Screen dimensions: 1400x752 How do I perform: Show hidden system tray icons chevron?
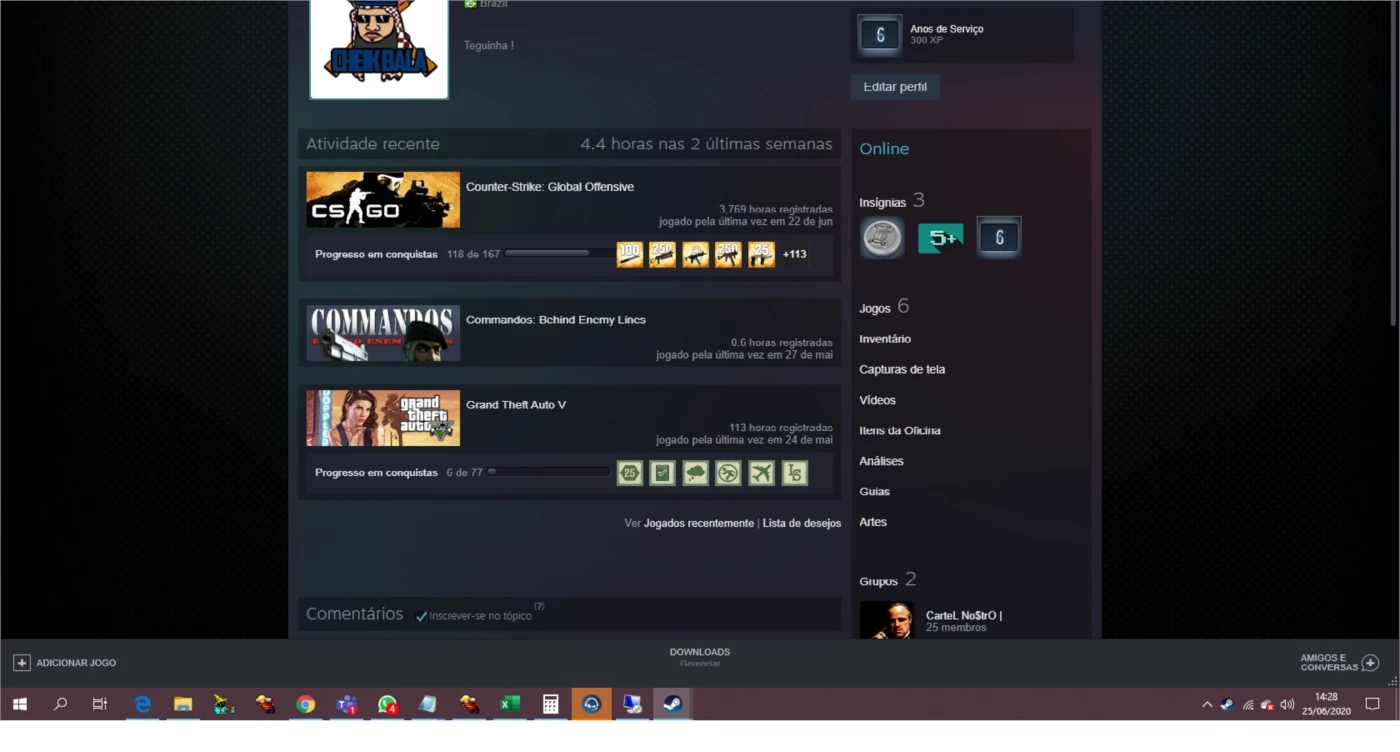click(x=1207, y=704)
